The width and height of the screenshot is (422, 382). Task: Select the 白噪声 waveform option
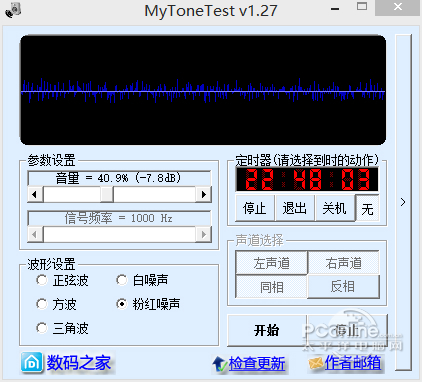click(x=142, y=280)
